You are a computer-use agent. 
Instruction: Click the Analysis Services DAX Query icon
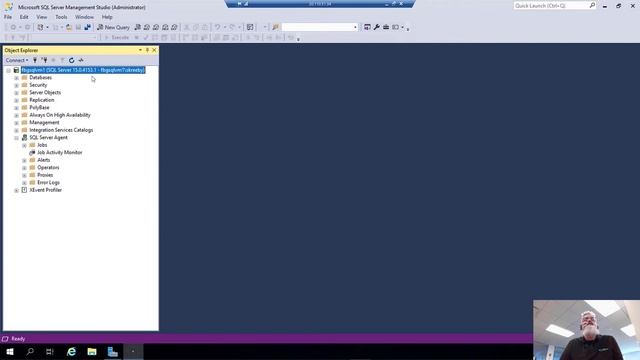click(x=174, y=27)
